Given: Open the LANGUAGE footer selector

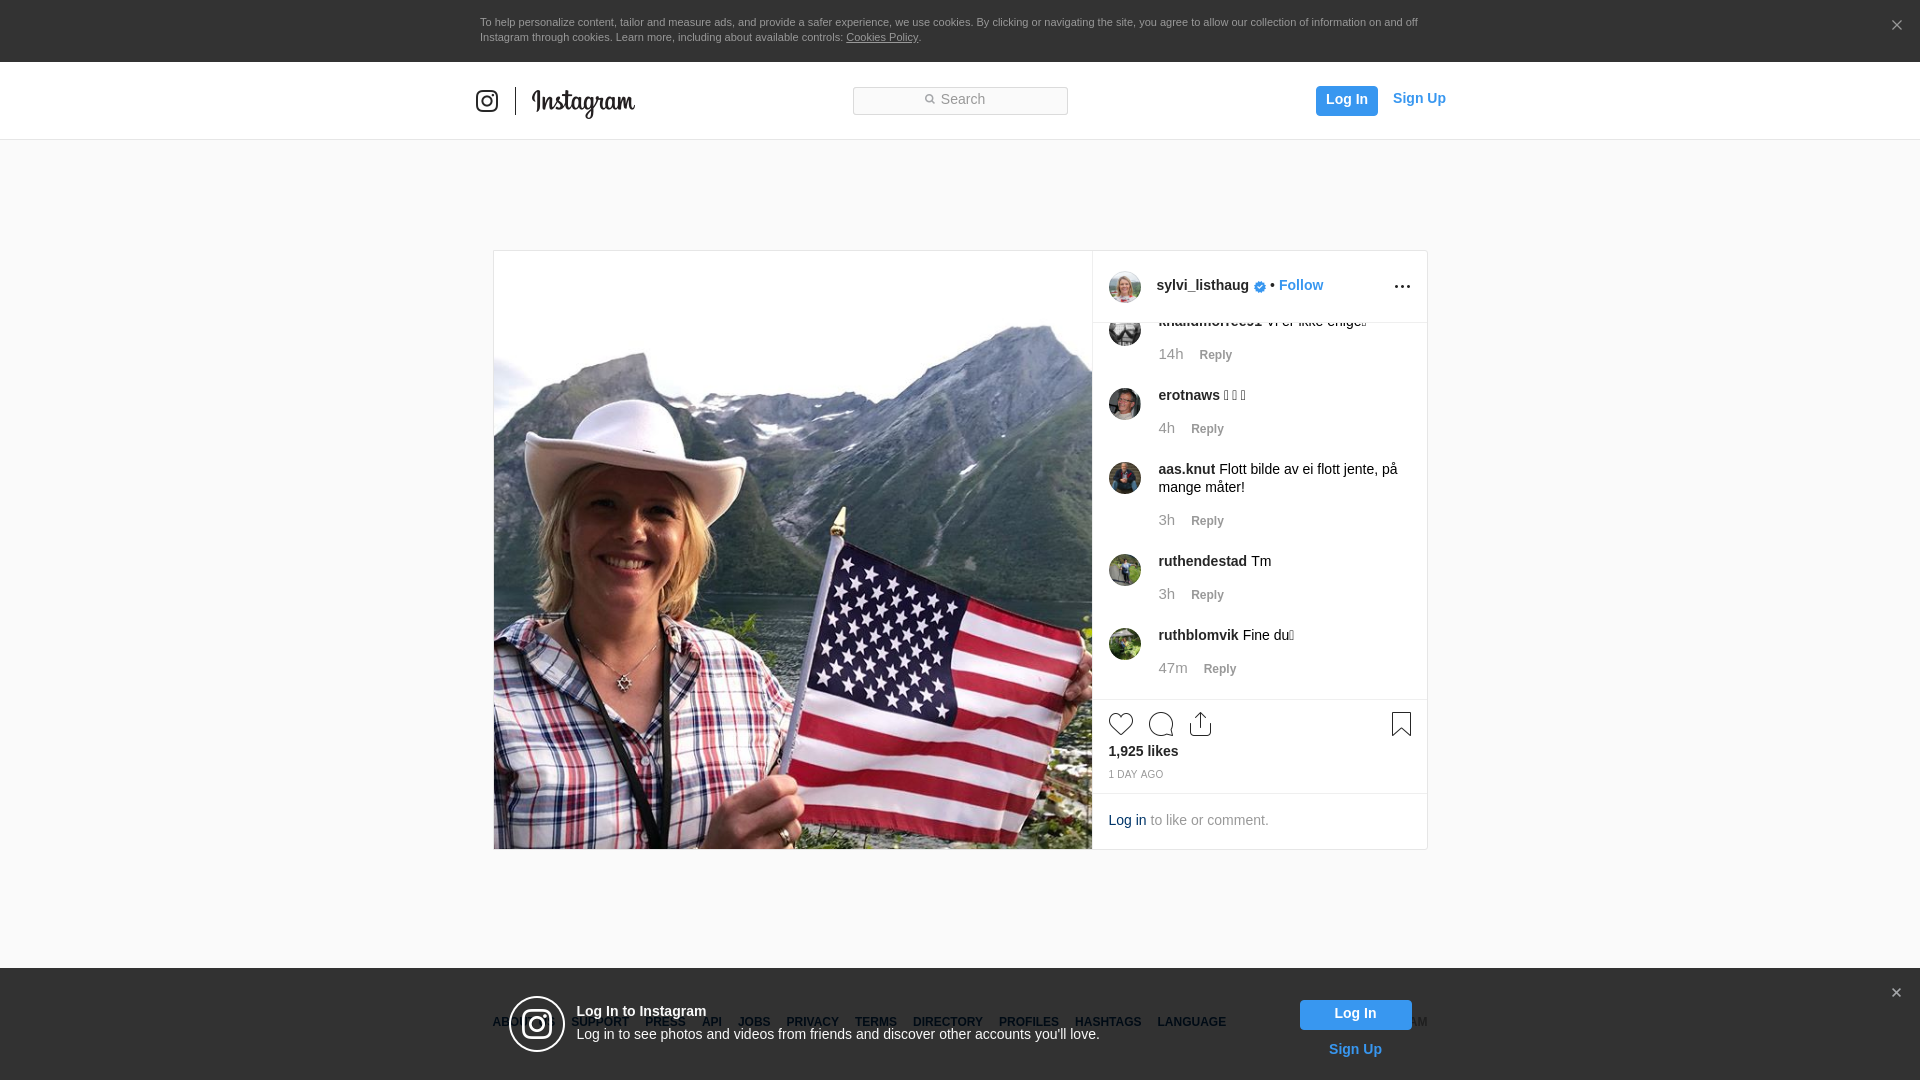Looking at the screenshot, I should (x=1191, y=1022).
